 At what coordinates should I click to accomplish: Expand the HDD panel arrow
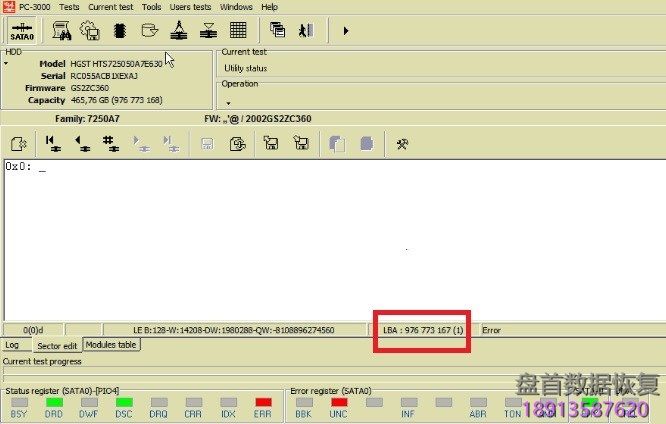6,64
